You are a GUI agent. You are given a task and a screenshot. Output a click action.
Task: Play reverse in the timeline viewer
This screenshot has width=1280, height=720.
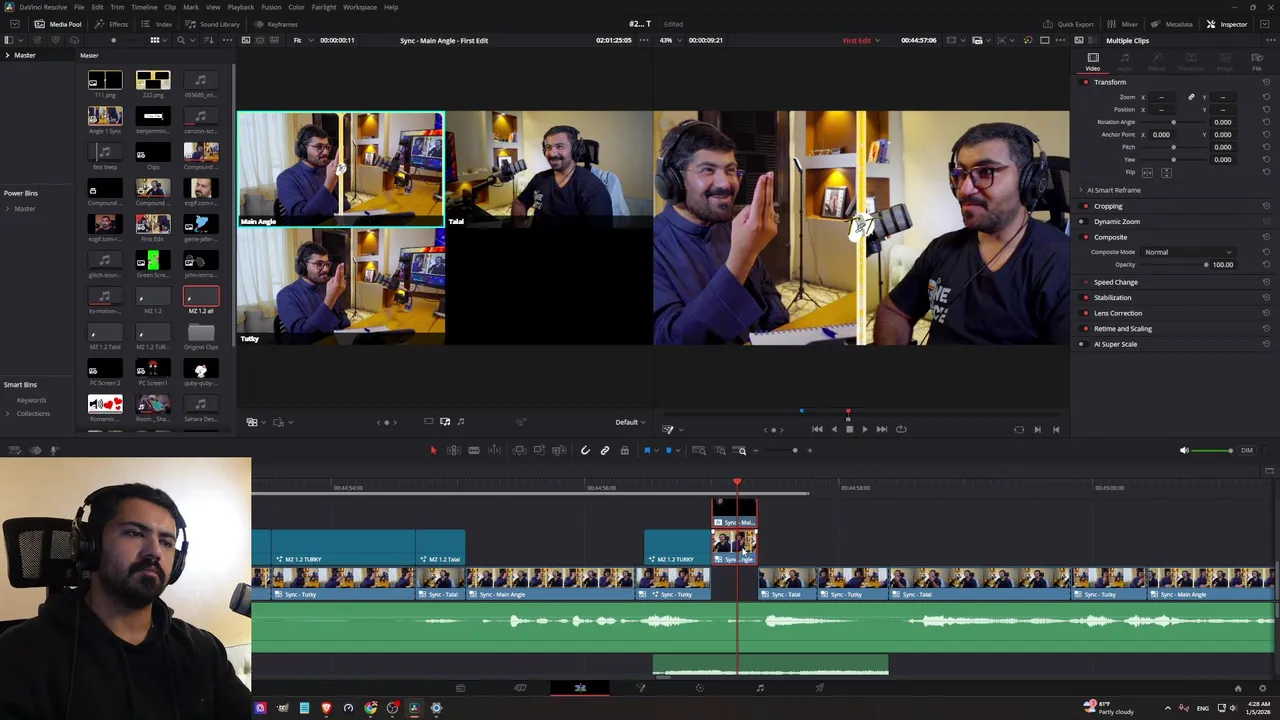833,429
